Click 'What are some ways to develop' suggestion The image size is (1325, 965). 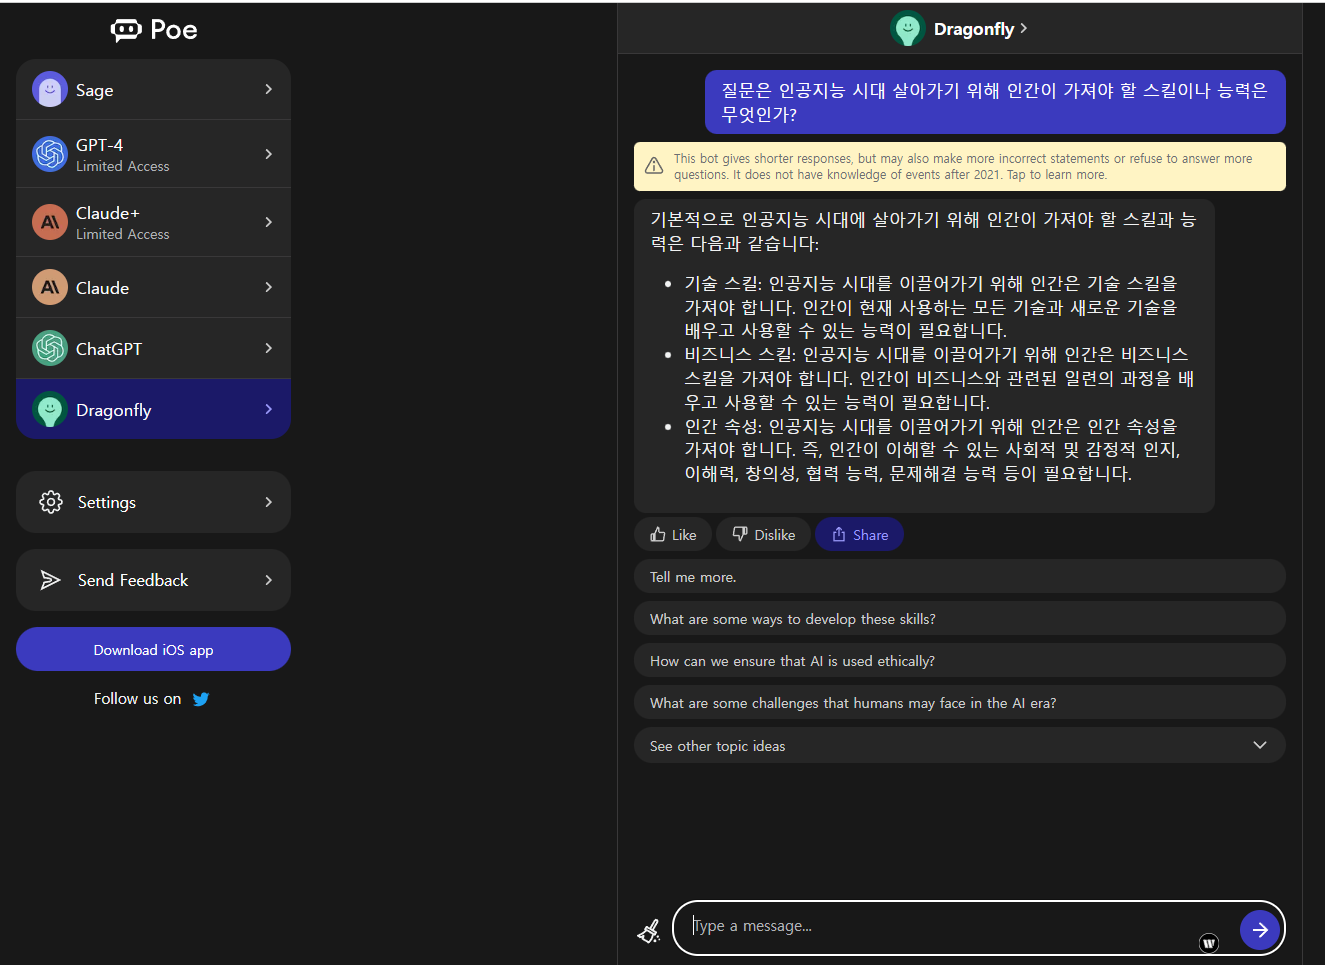coord(960,619)
